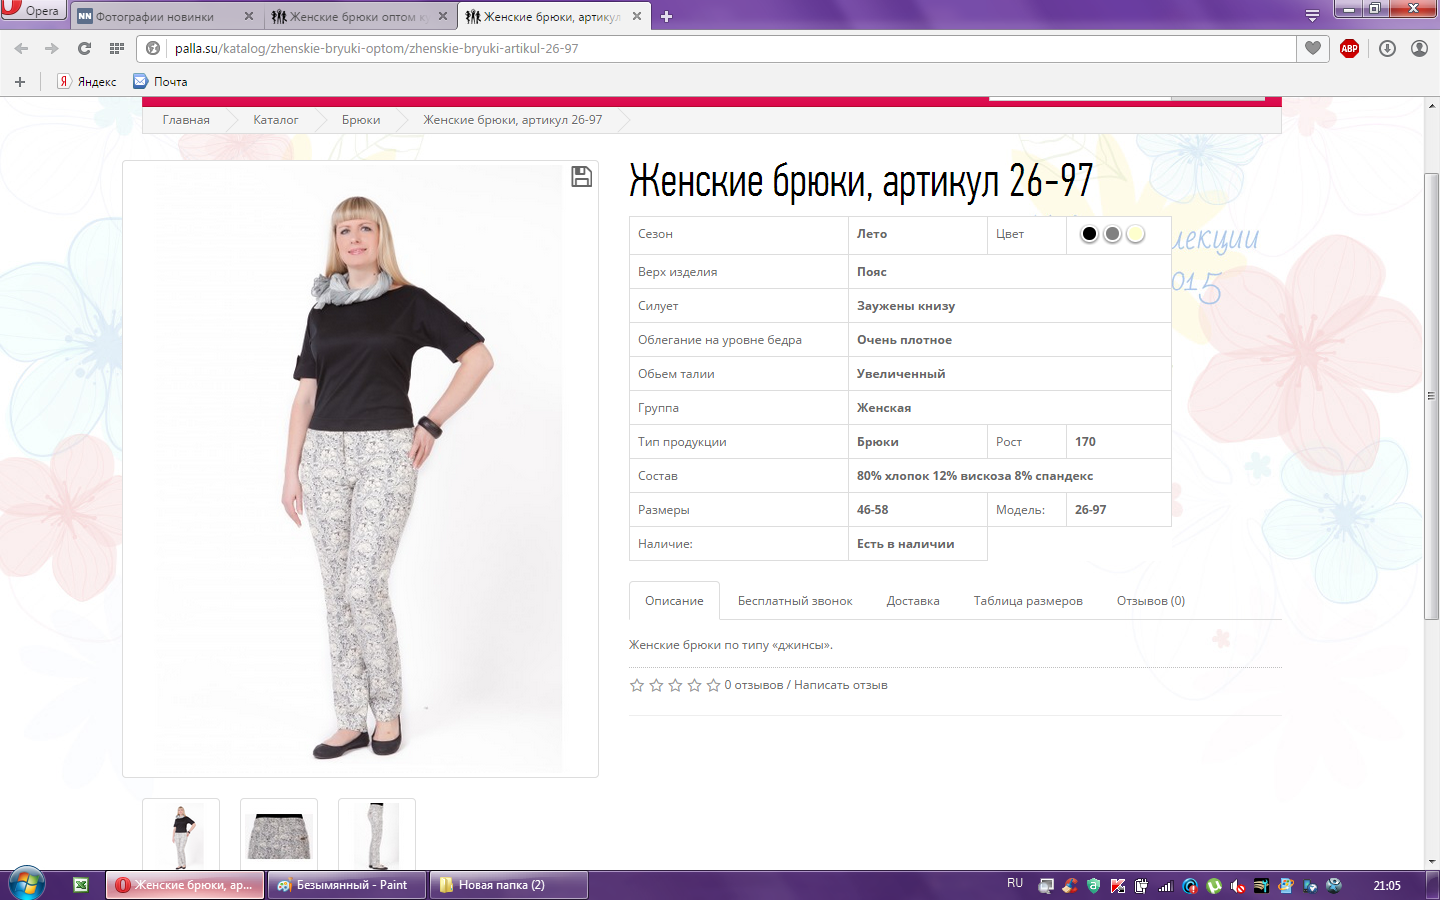Open the tab menu icon in the title bar
This screenshot has width=1440, height=900.
click(x=1312, y=15)
